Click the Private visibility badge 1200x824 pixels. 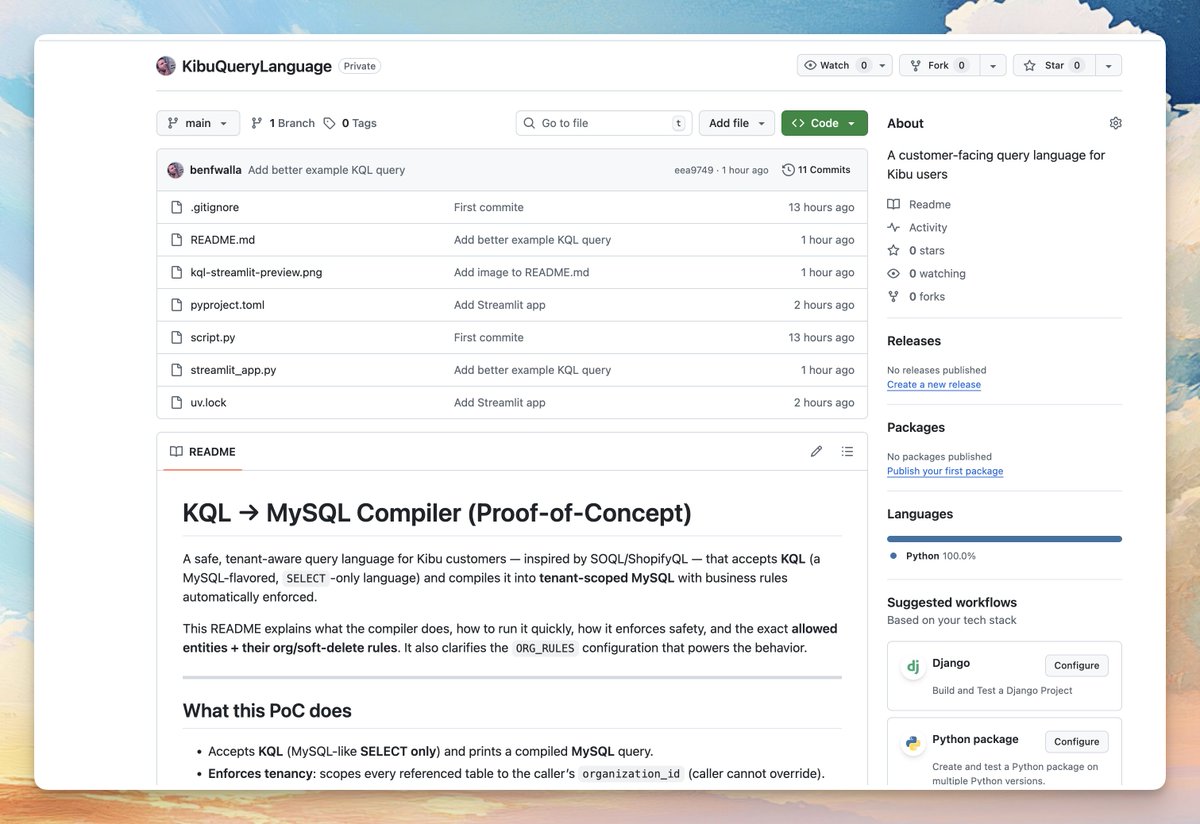click(360, 66)
